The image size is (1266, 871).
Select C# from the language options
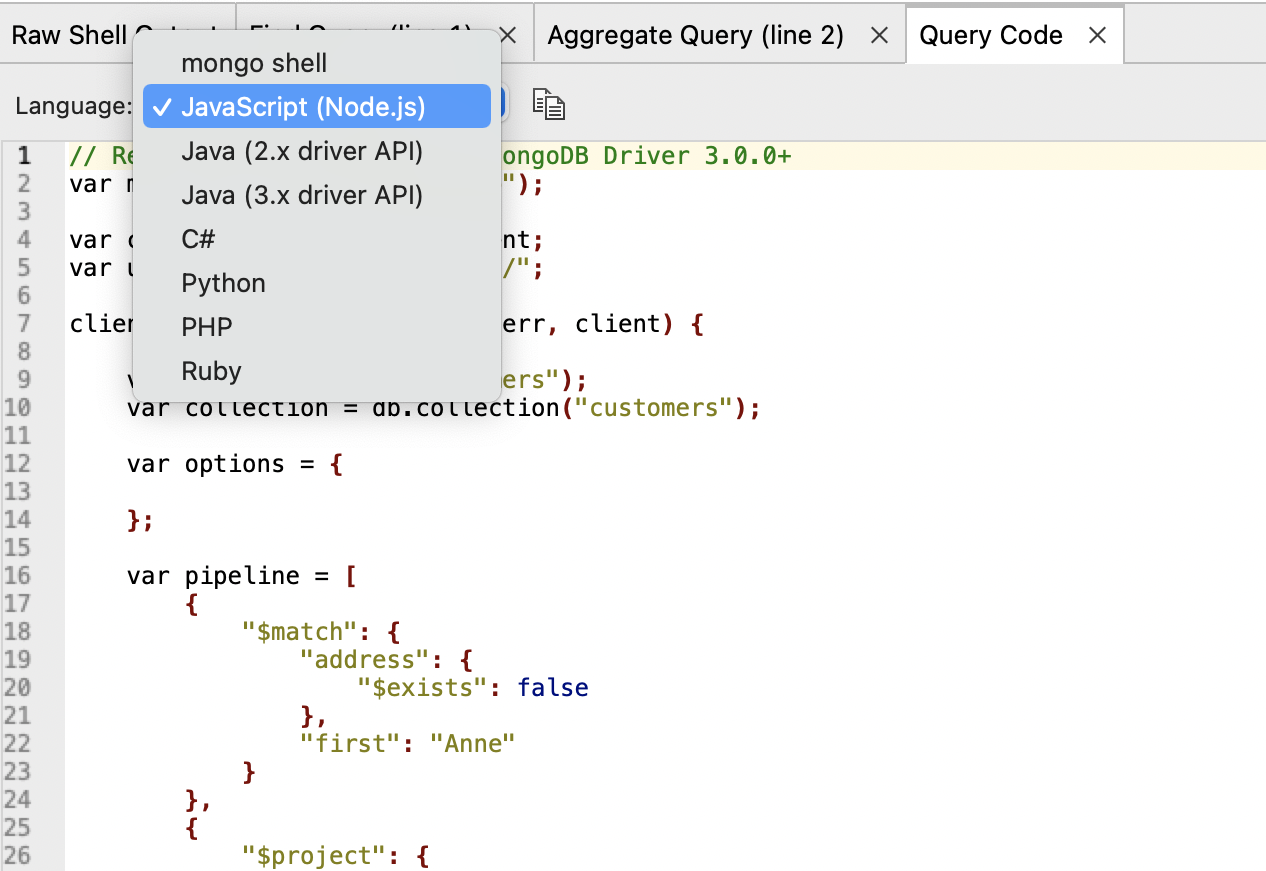[195, 239]
